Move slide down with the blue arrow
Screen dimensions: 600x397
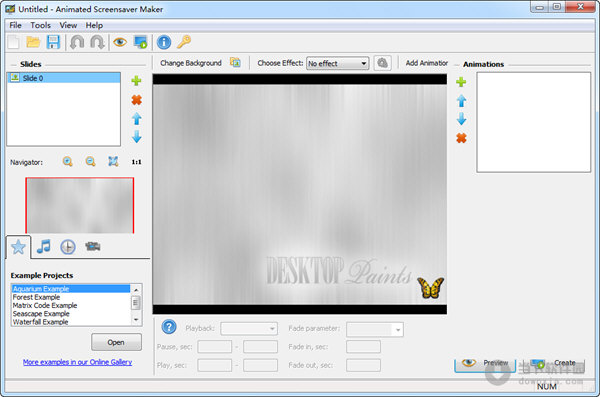137,137
